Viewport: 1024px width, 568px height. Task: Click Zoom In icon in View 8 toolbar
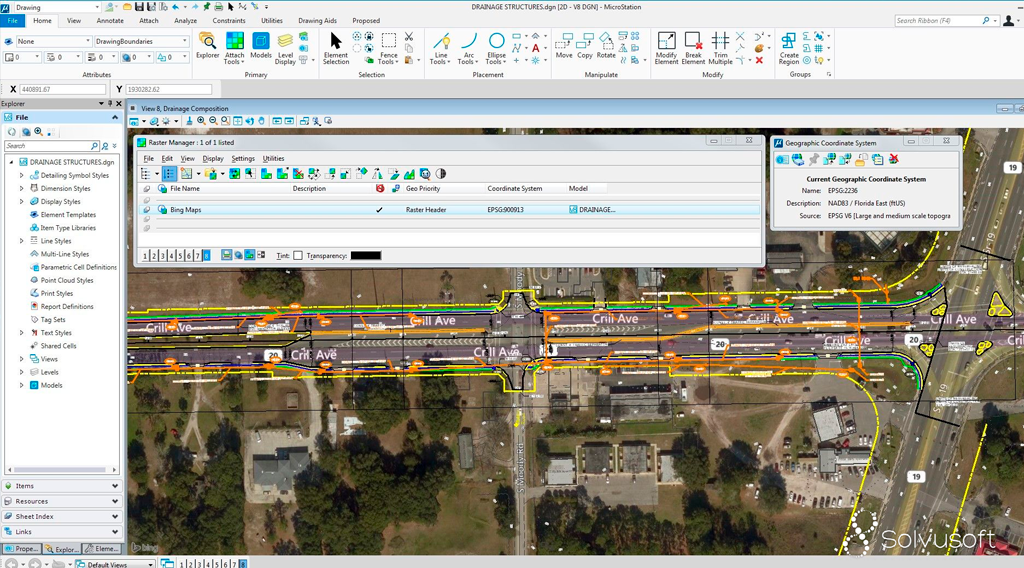[201, 121]
